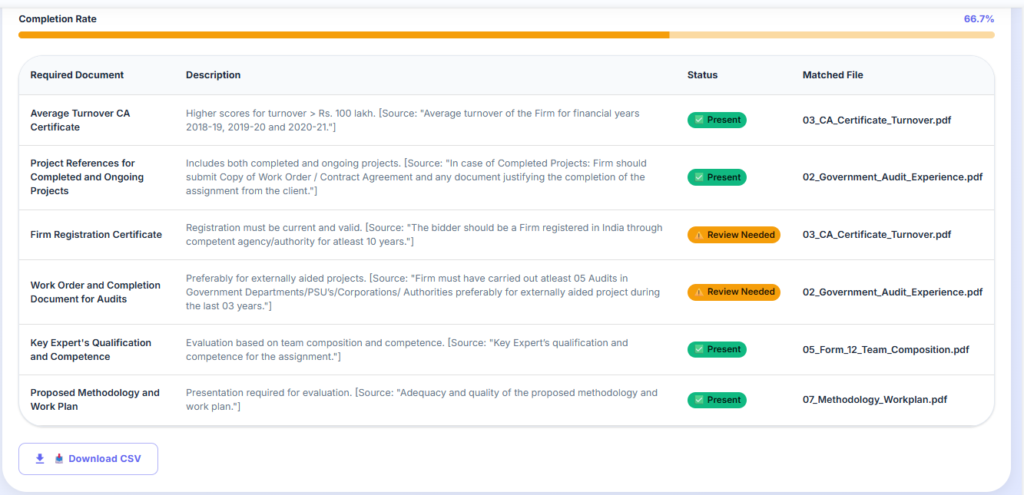Click the Required Document column header
The width and height of the screenshot is (1024, 495).
tap(77, 75)
